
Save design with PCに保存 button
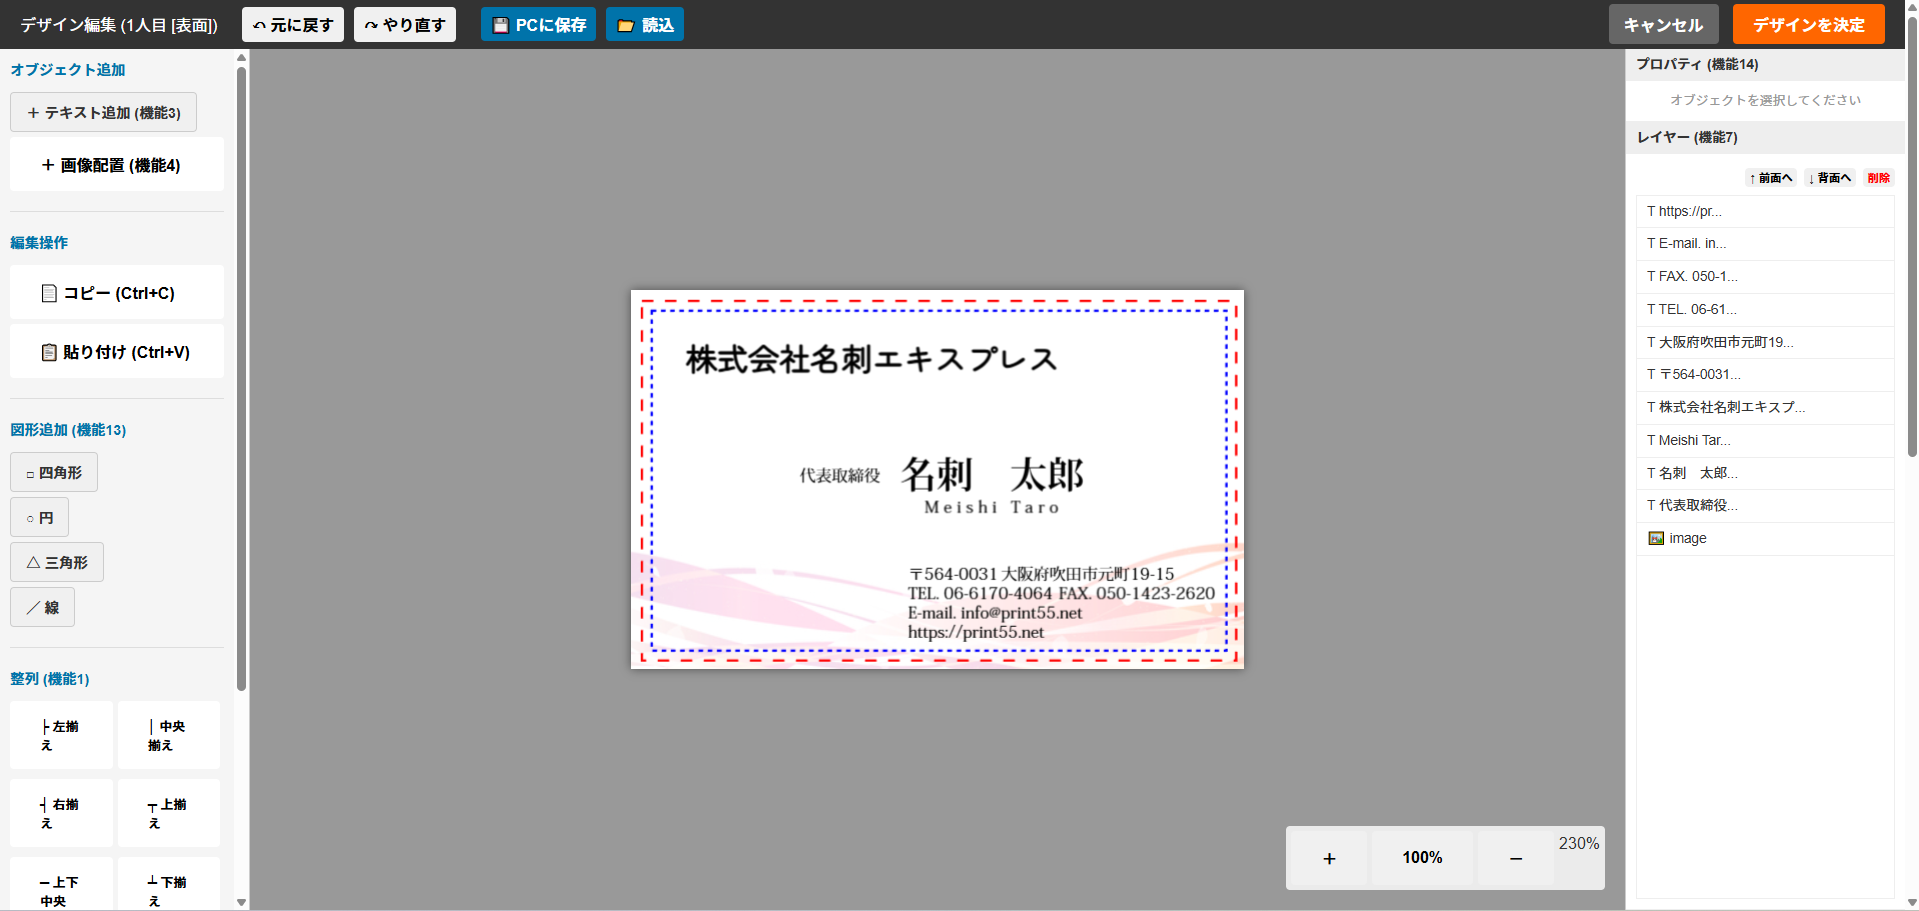click(x=538, y=25)
